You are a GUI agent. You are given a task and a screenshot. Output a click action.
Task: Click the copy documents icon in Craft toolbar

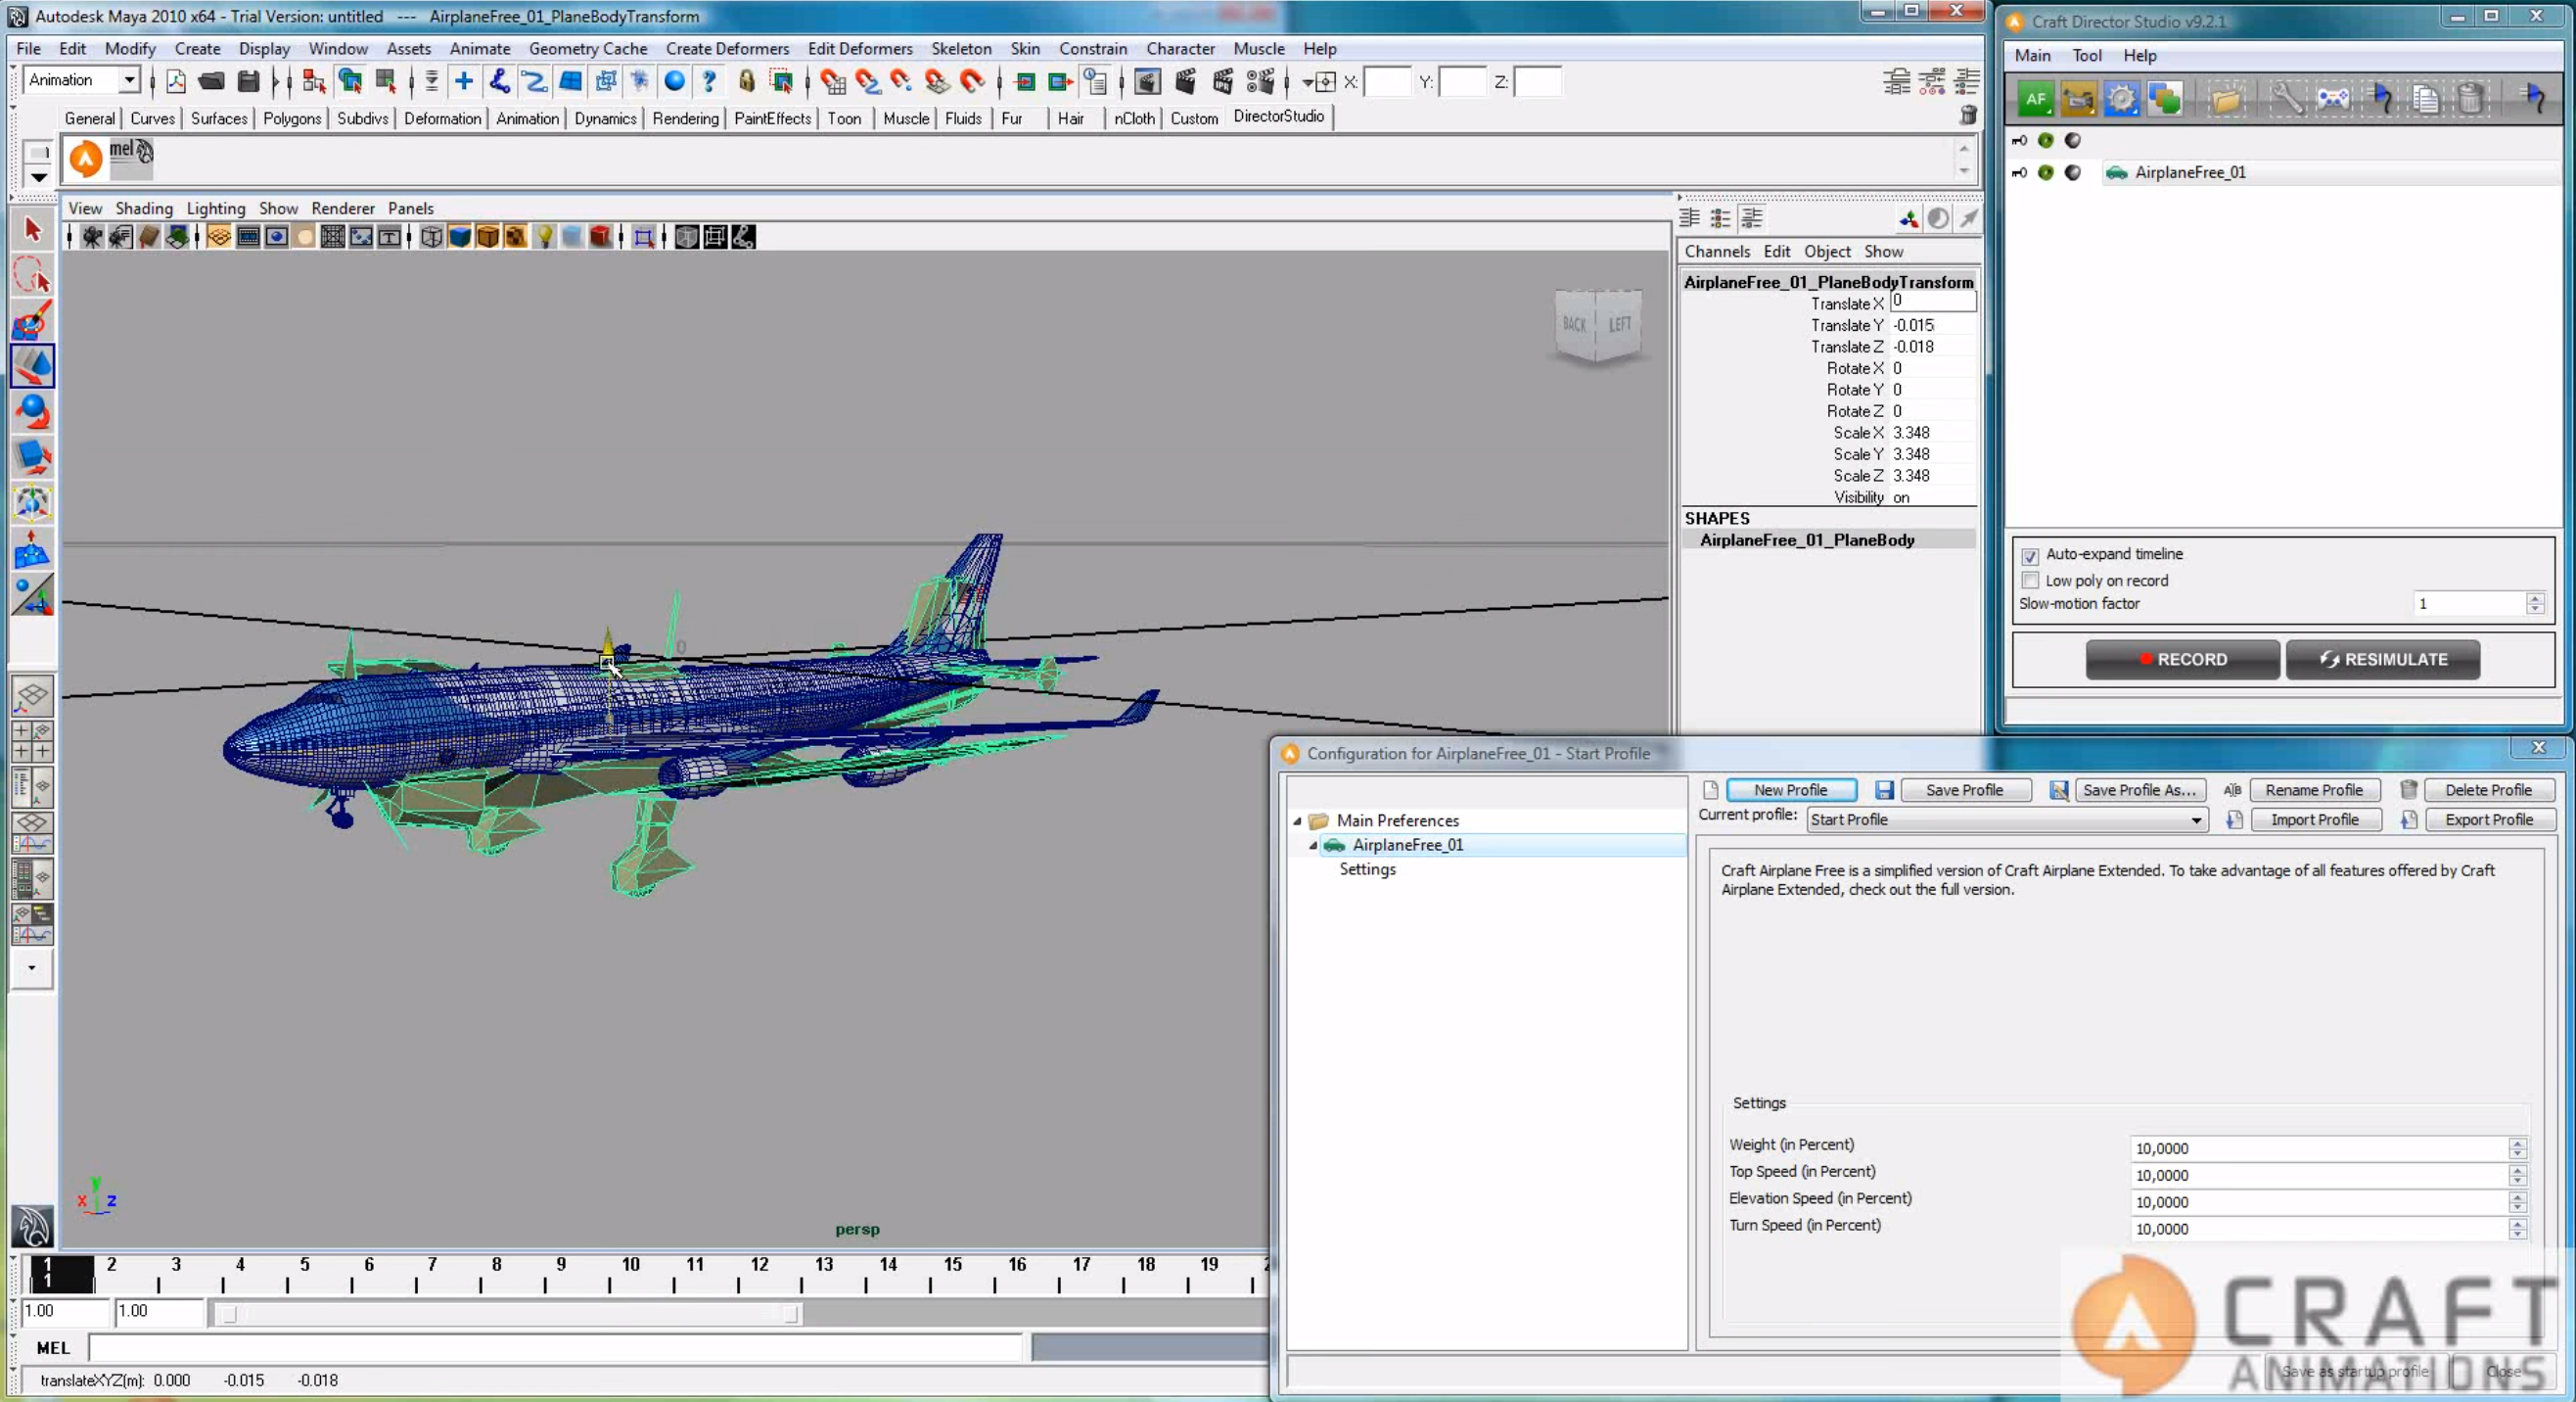2424,99
